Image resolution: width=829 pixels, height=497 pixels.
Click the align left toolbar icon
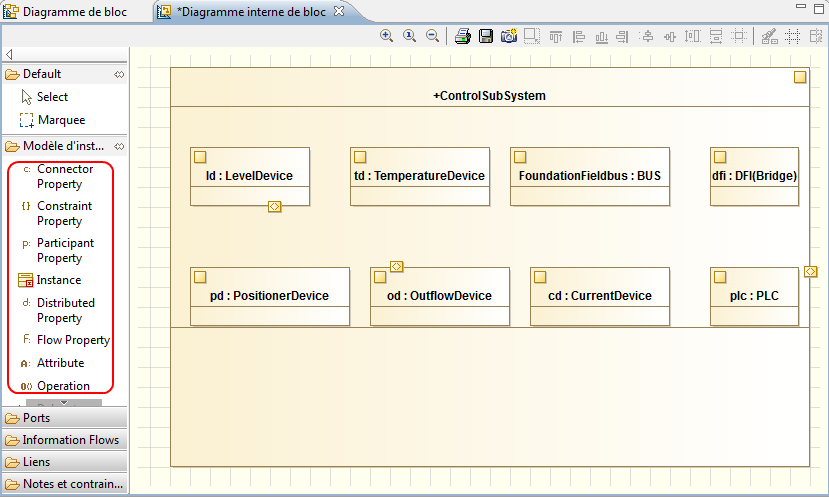click(579, 36)
